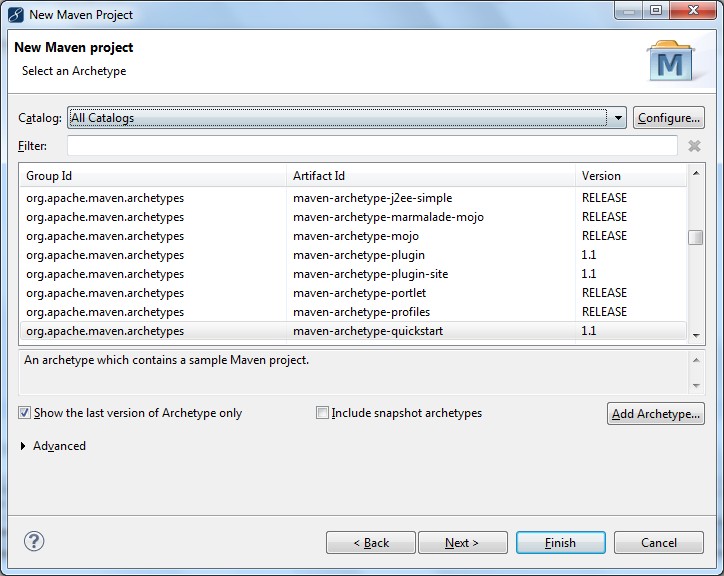Click the Configure... button
Image resolution: width=724 pixels, height=576 pixels.
click(669, 118)
